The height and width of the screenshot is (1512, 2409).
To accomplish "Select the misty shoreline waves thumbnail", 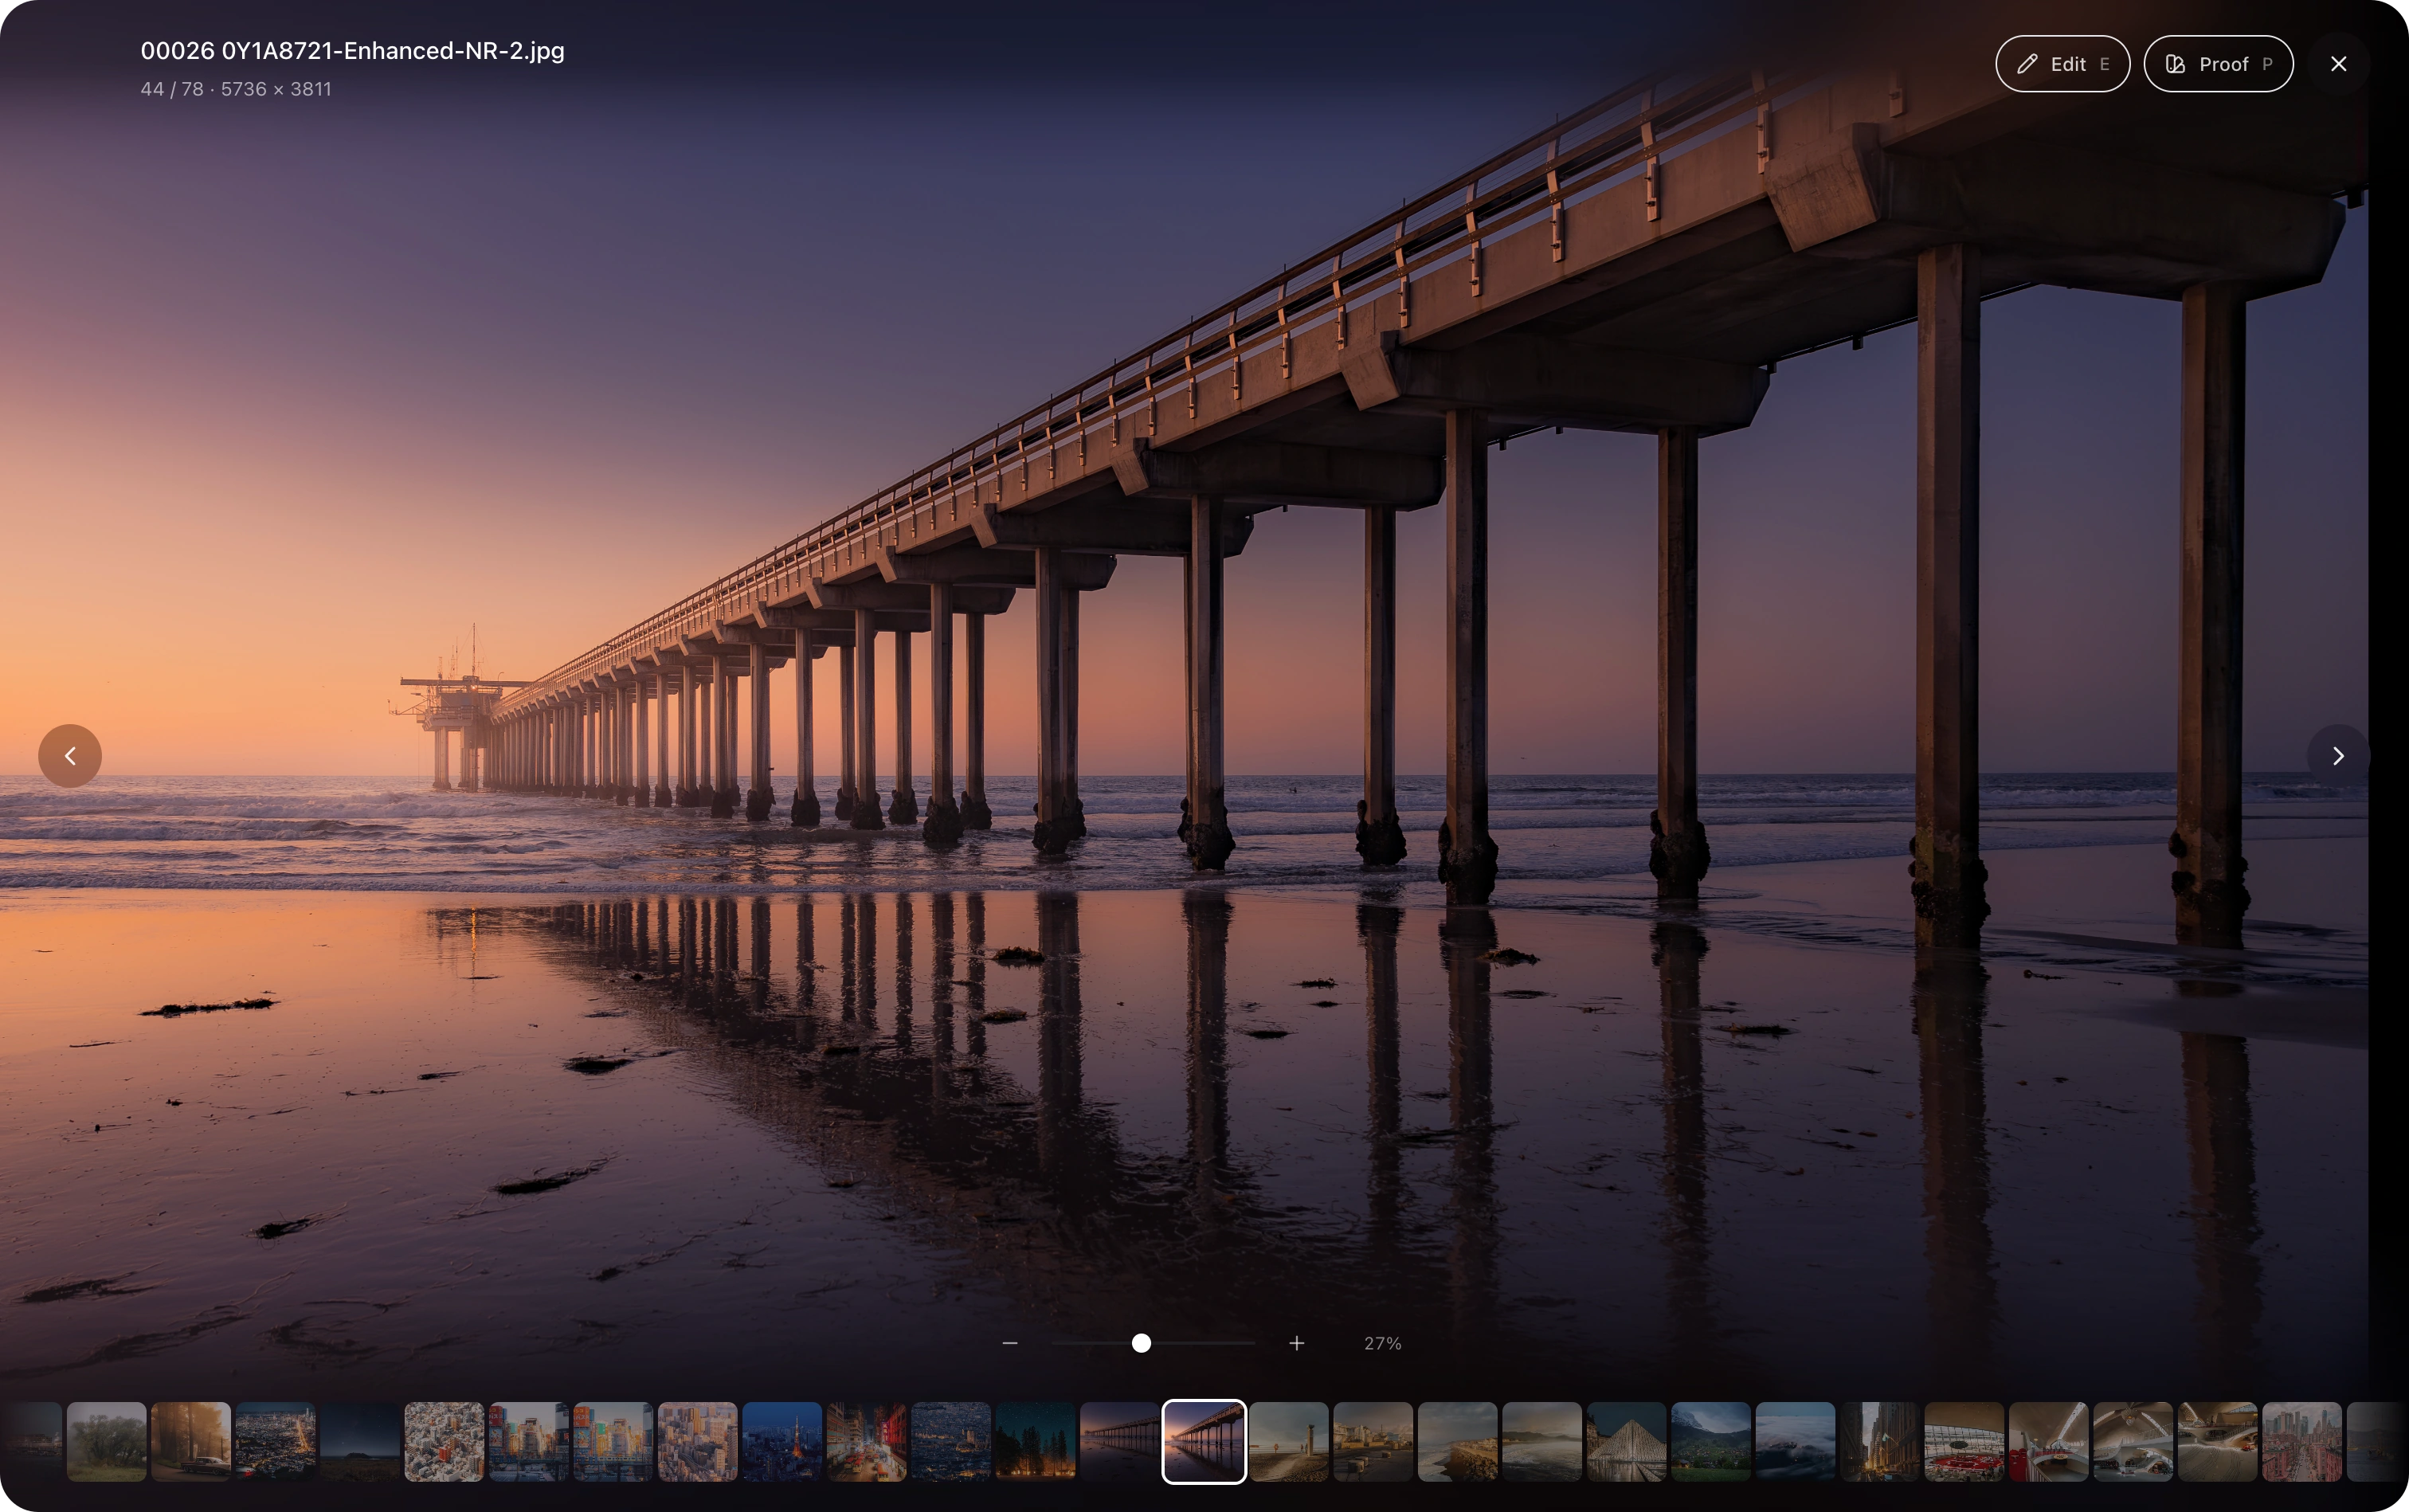I will [x=1542, y=1441].
